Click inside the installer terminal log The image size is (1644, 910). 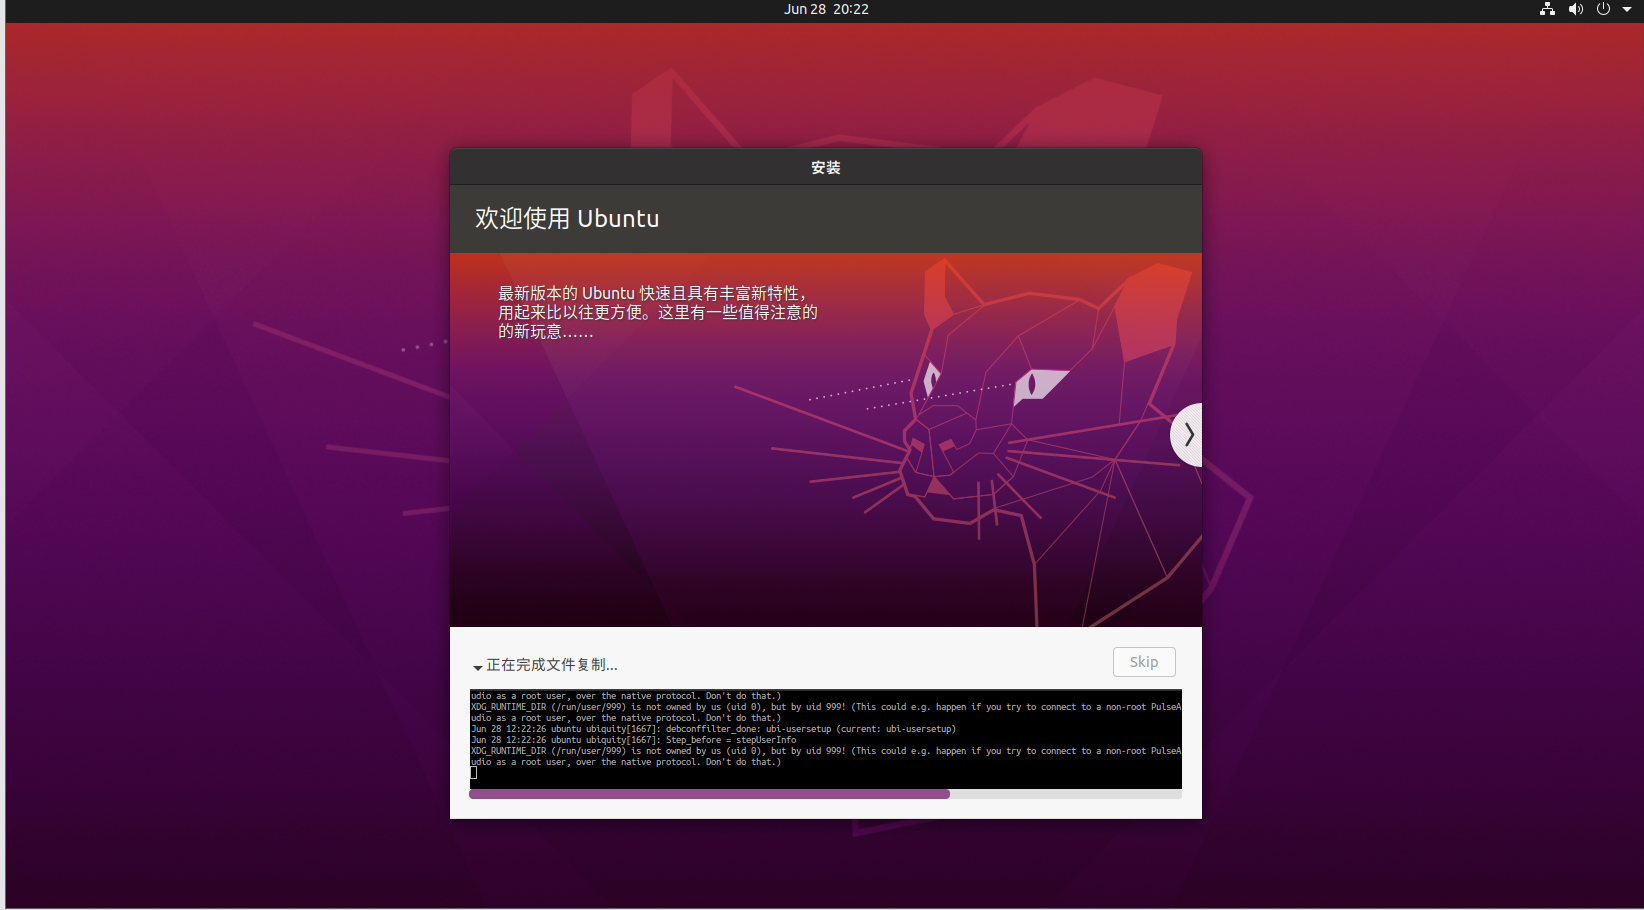coord(825,739)
